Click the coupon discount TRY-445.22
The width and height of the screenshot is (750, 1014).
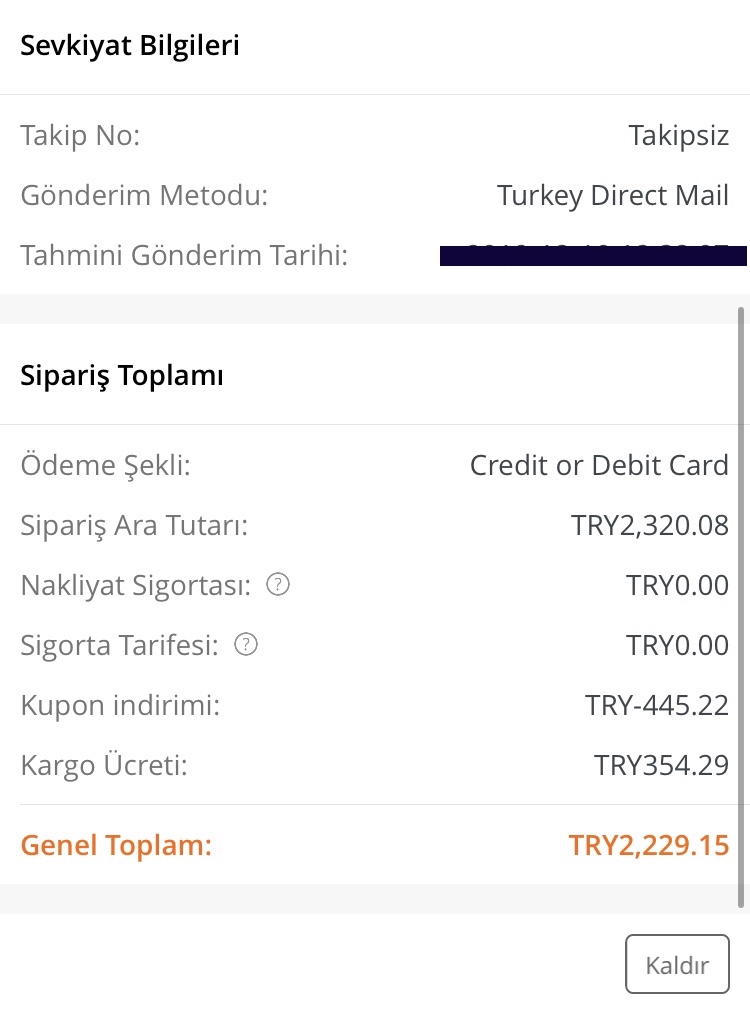click(657, 705)
